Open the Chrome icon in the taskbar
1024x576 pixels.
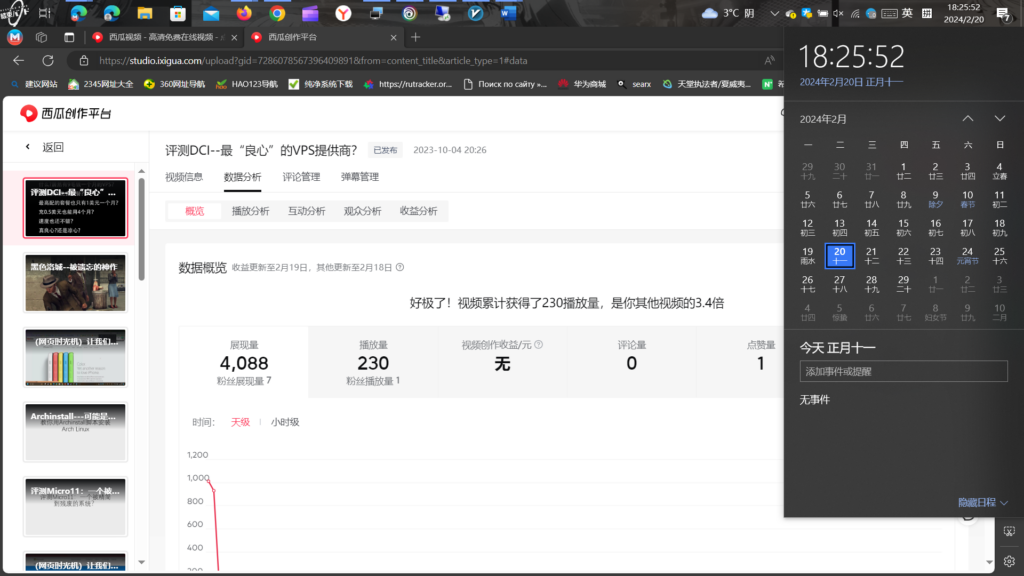(x=277, y=13)
